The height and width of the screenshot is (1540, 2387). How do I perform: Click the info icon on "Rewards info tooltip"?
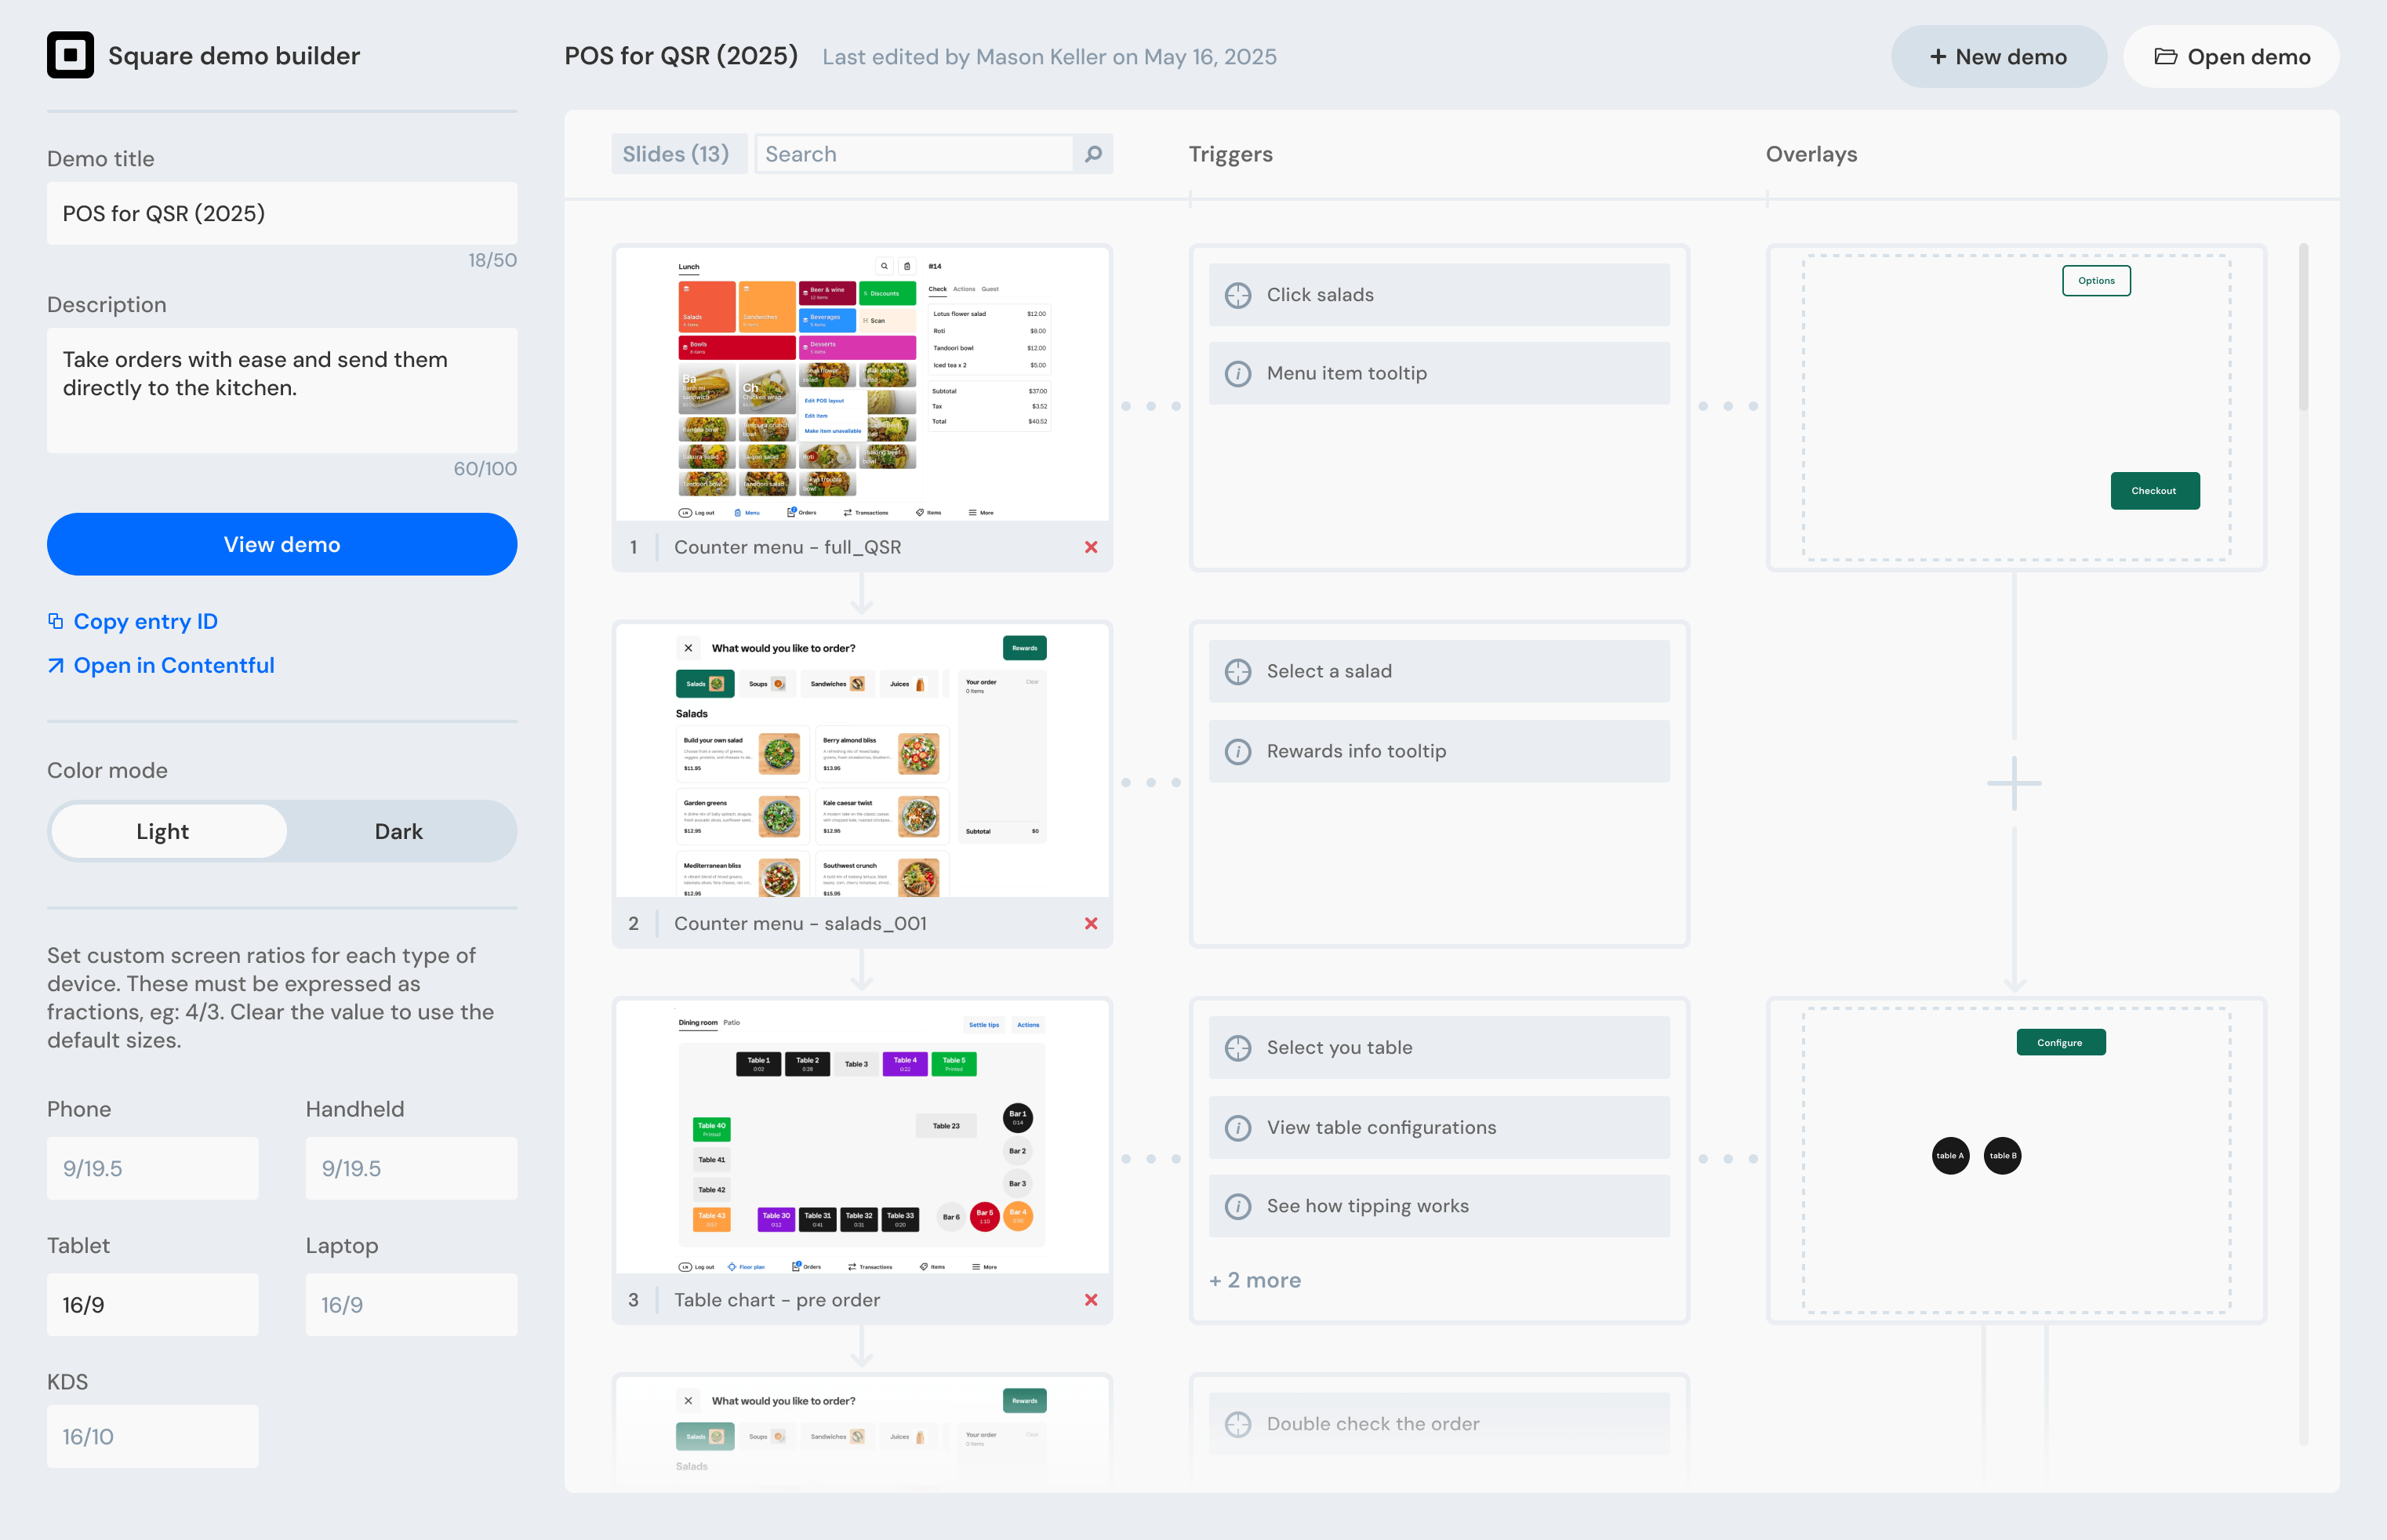1239,751
